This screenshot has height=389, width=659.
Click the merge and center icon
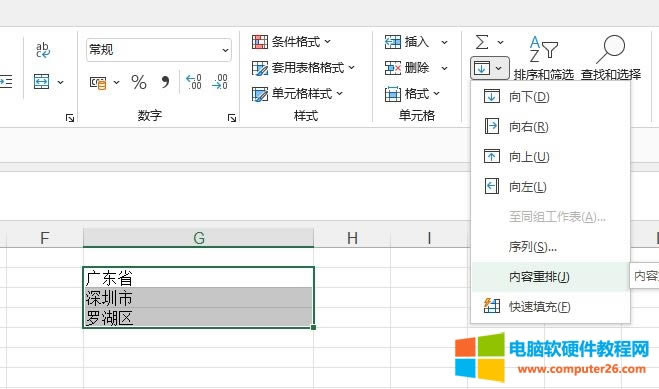coord(42,81)
